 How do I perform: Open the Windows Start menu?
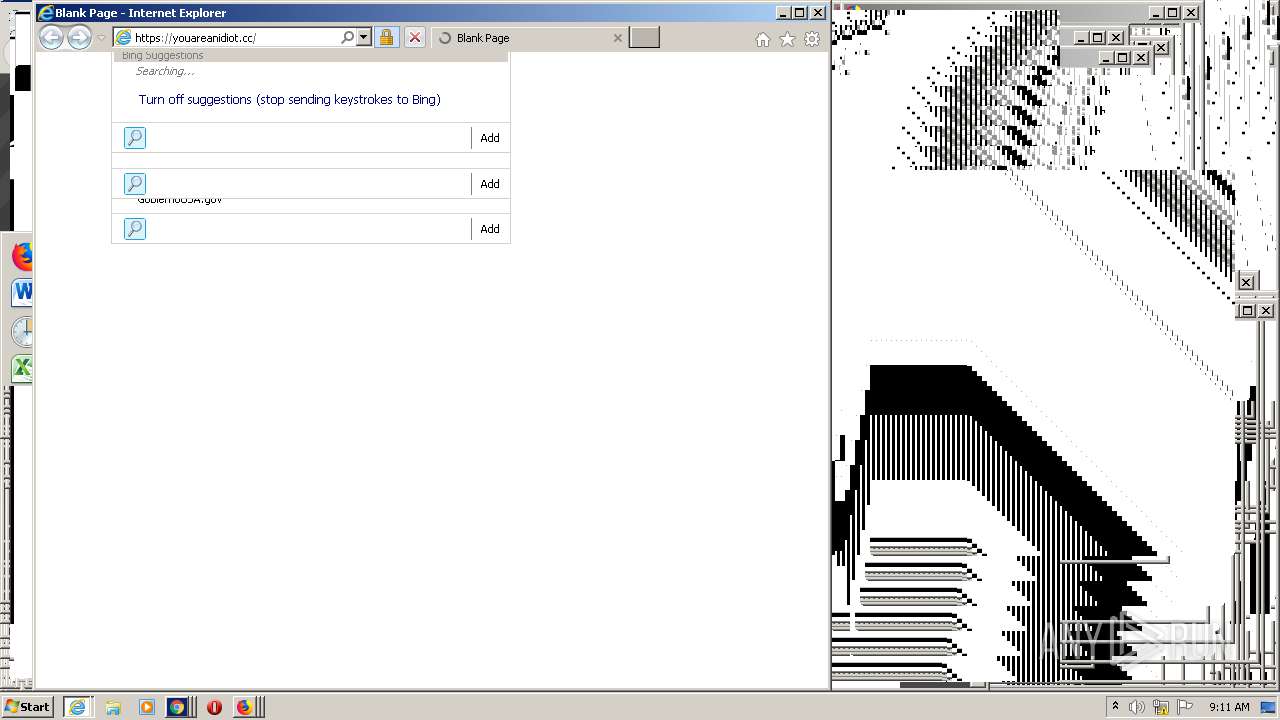pos(27,706)
